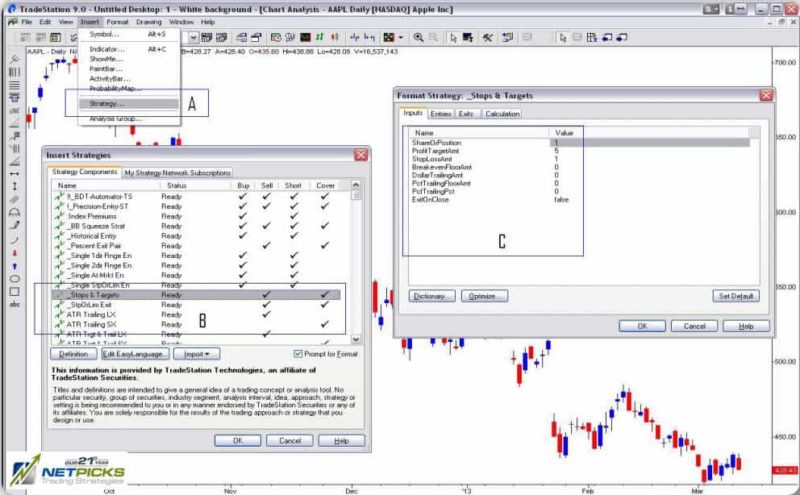800x495 pixels.
Task: Select the vertical line drawing tool
Action: pos(14,72)
